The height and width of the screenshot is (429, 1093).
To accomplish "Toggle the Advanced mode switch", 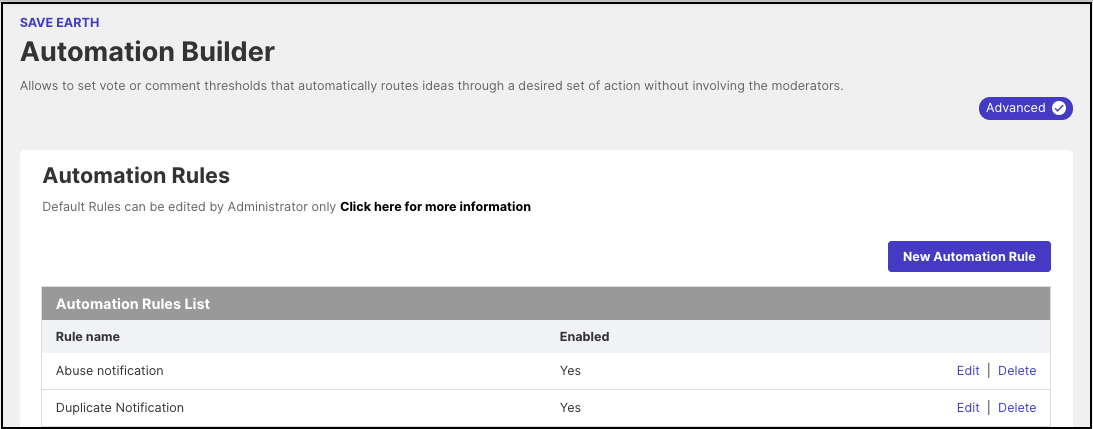I will tap(1025, 108).
